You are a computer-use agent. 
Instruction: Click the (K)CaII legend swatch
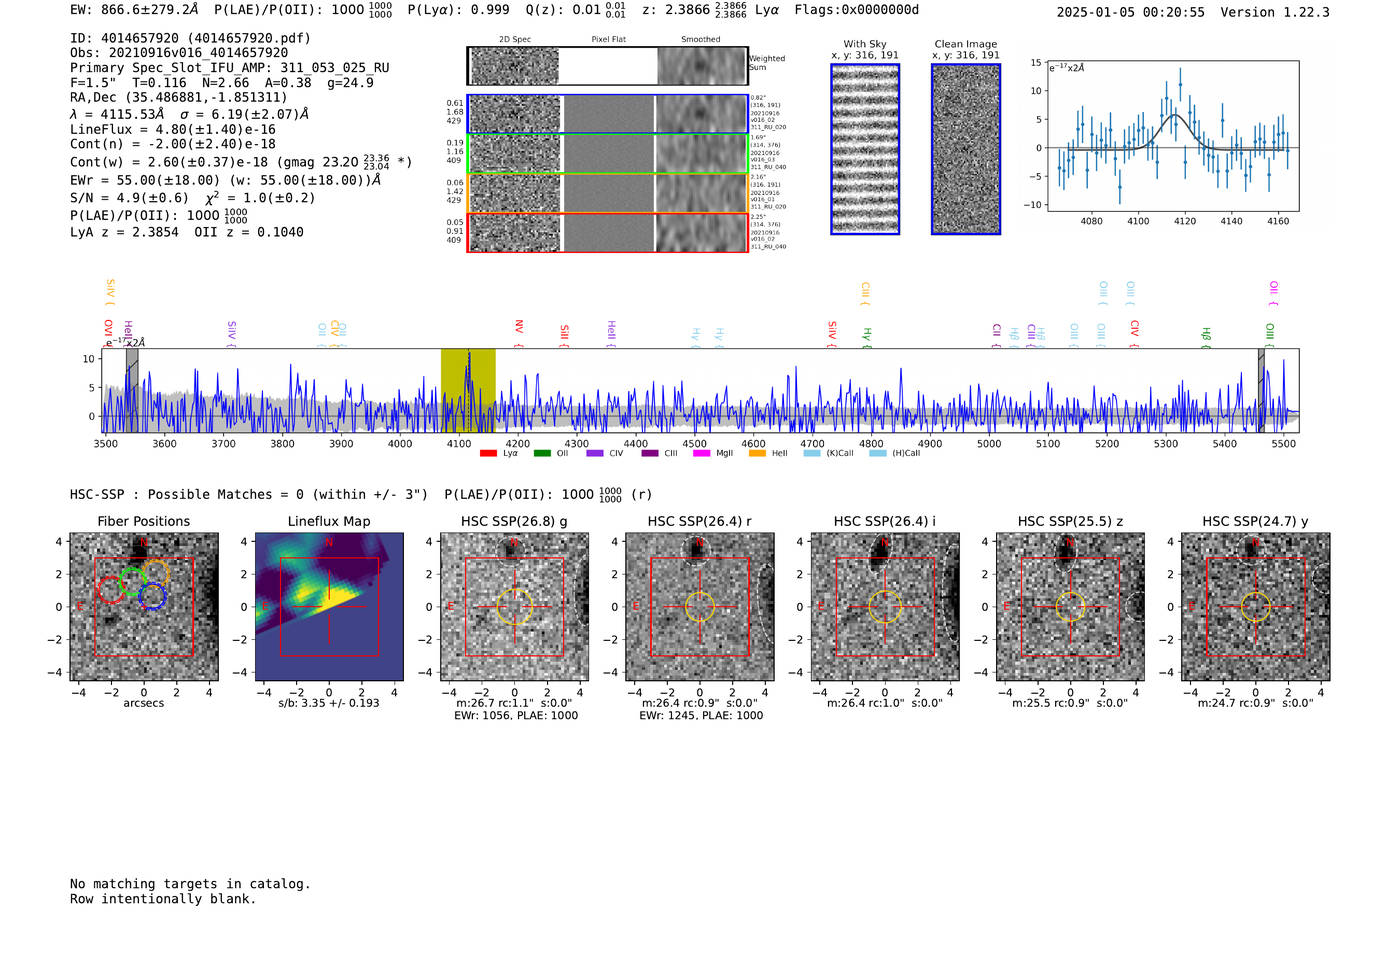pyautogui.click(x=812, y=453)
